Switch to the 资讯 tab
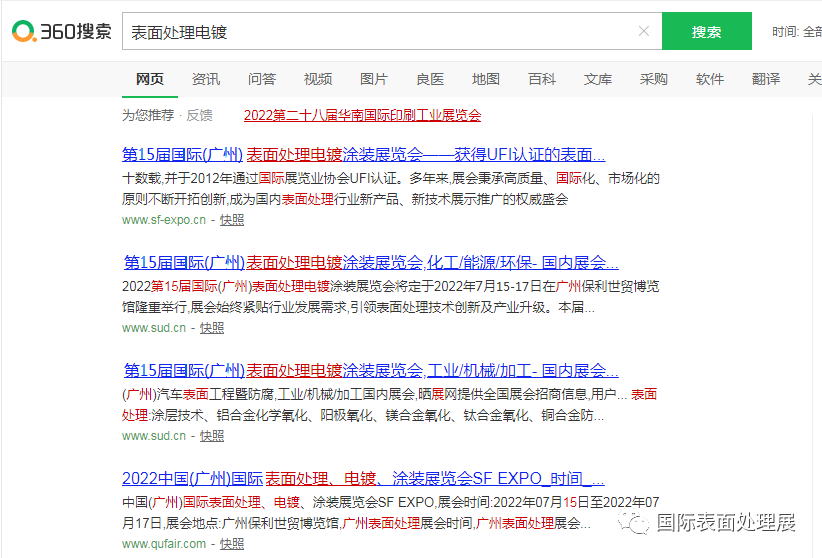 206,79
